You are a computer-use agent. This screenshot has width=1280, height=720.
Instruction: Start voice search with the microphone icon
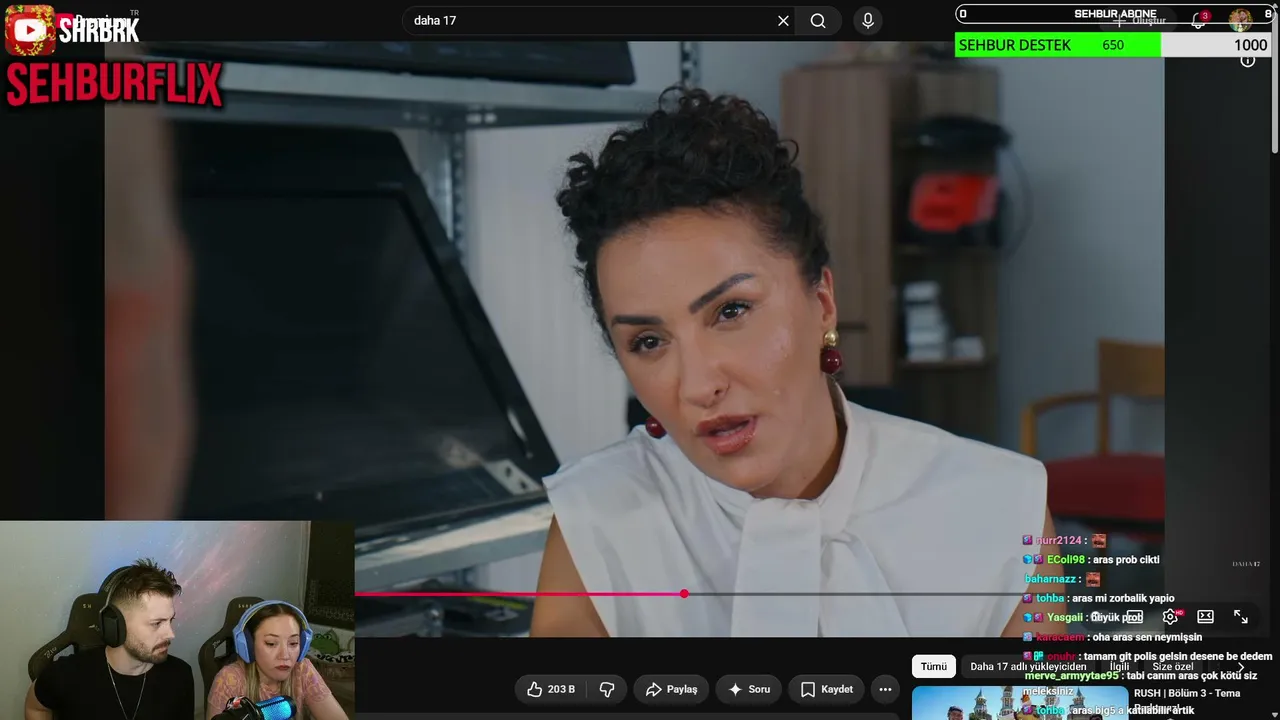coord(868,21)
